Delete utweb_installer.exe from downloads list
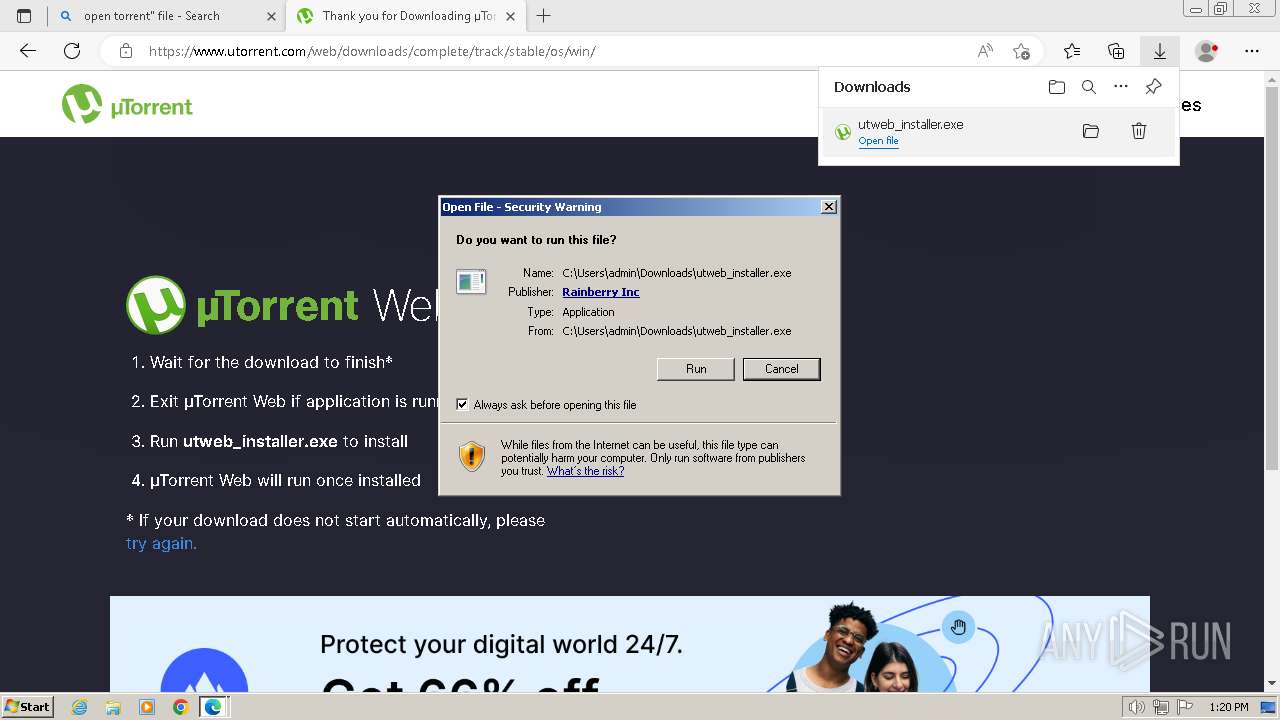 click(1139, 131)
